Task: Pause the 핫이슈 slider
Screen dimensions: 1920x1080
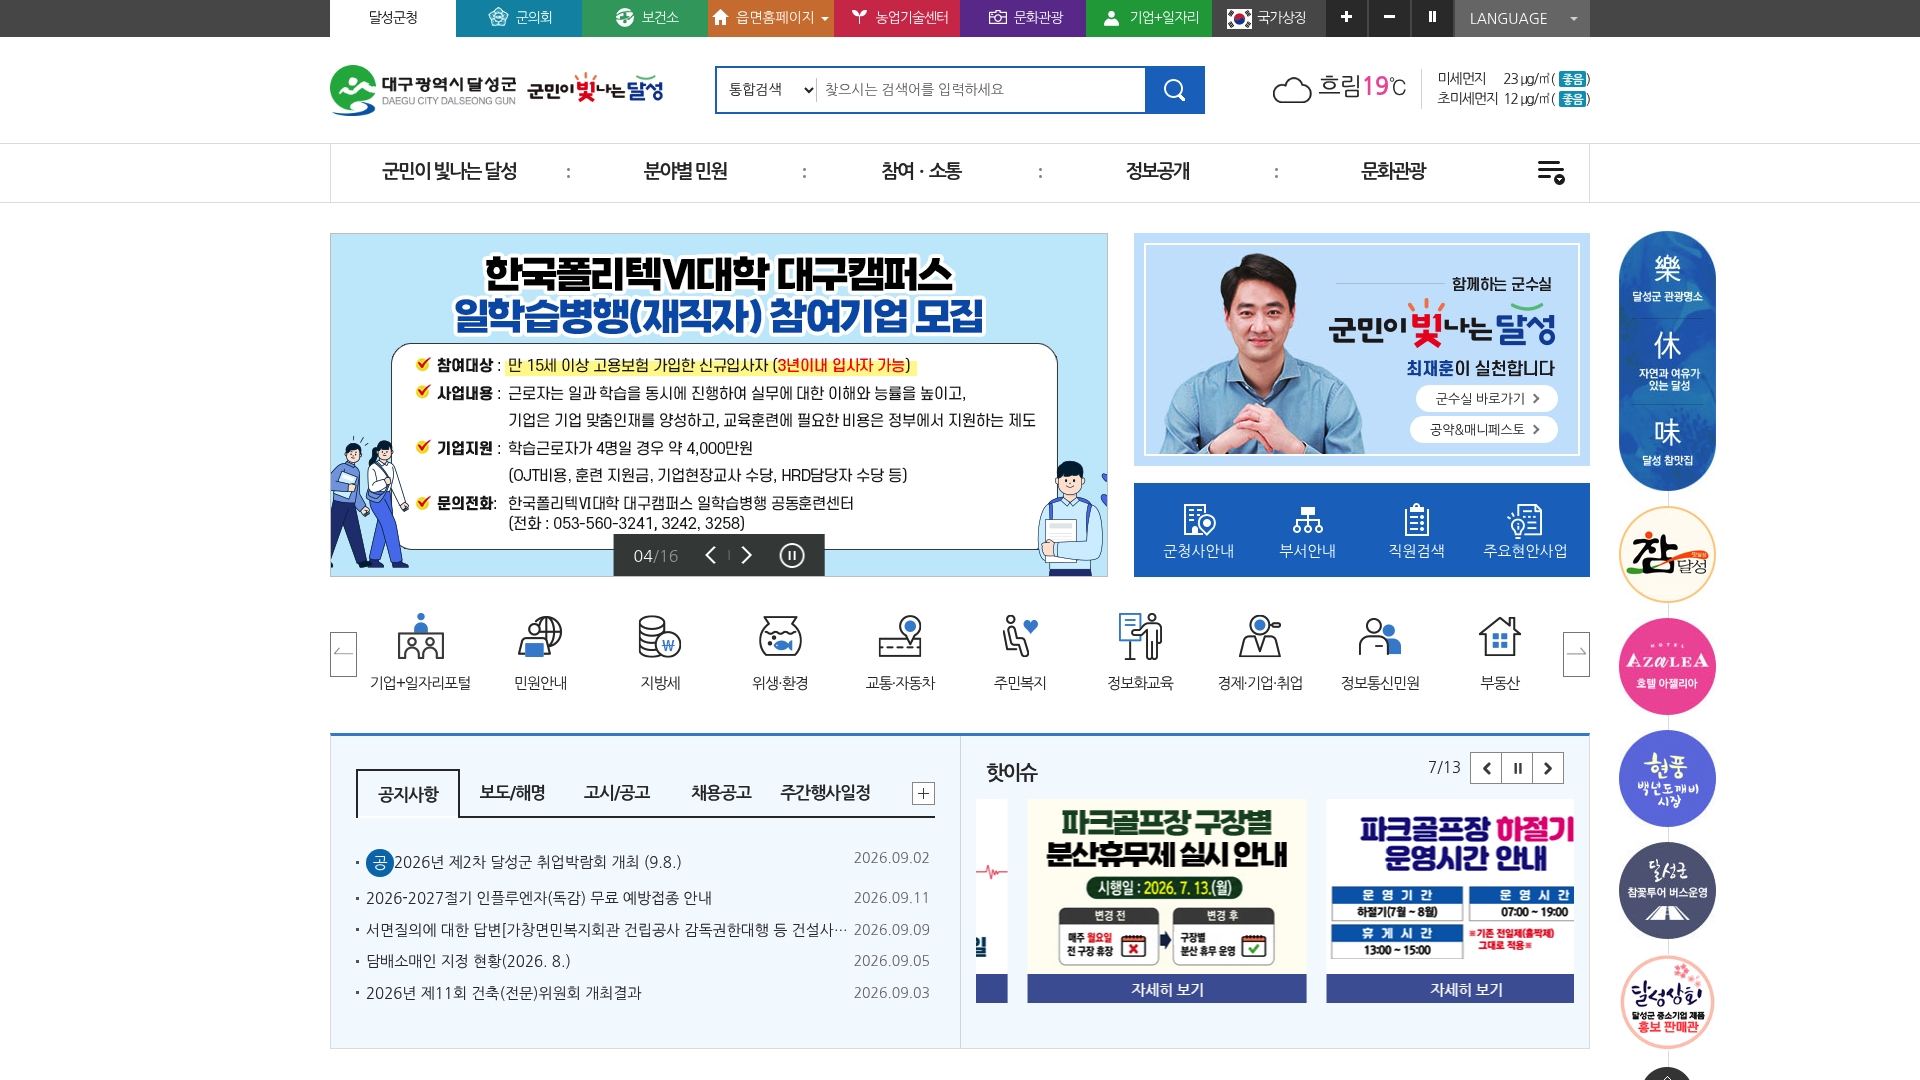Action: (x=1517, y=768)
